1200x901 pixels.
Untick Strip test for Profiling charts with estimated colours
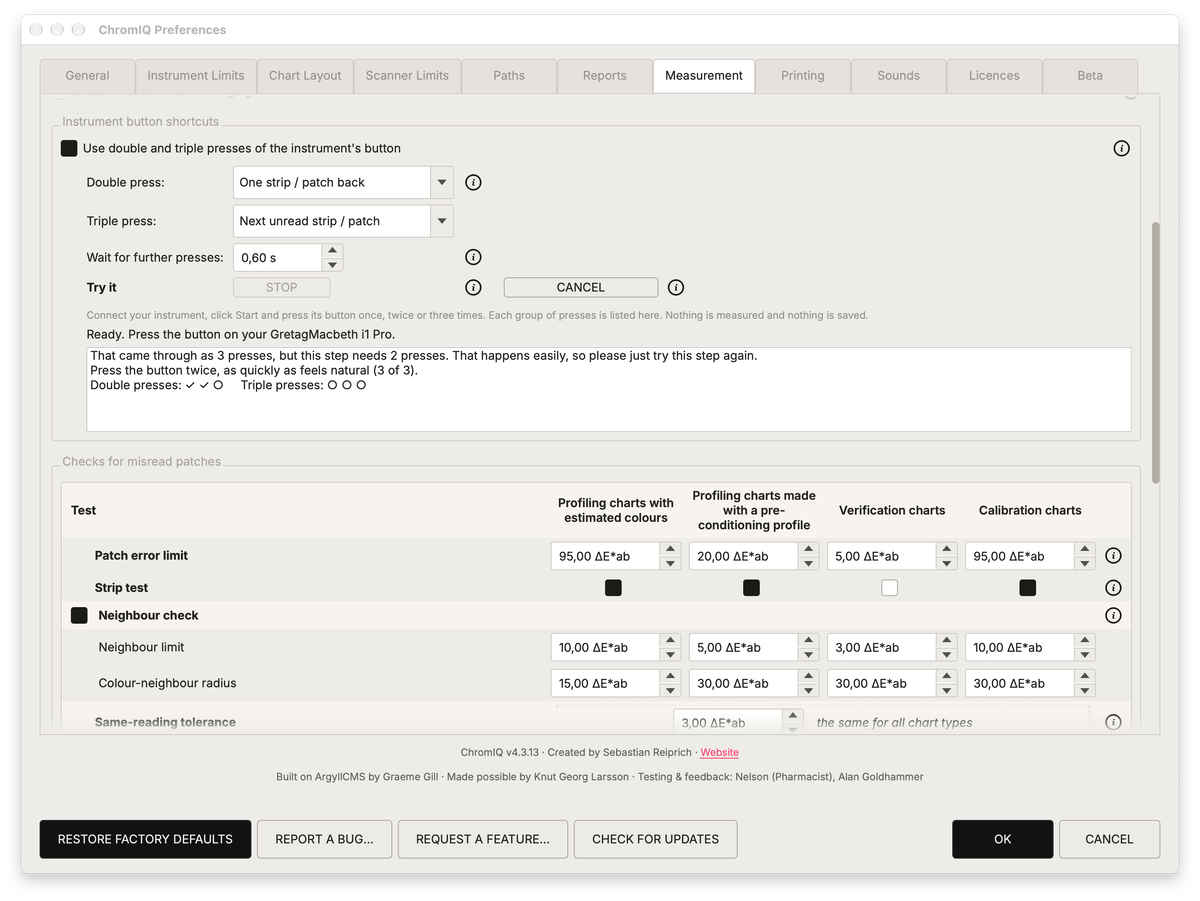coord(613,588)
